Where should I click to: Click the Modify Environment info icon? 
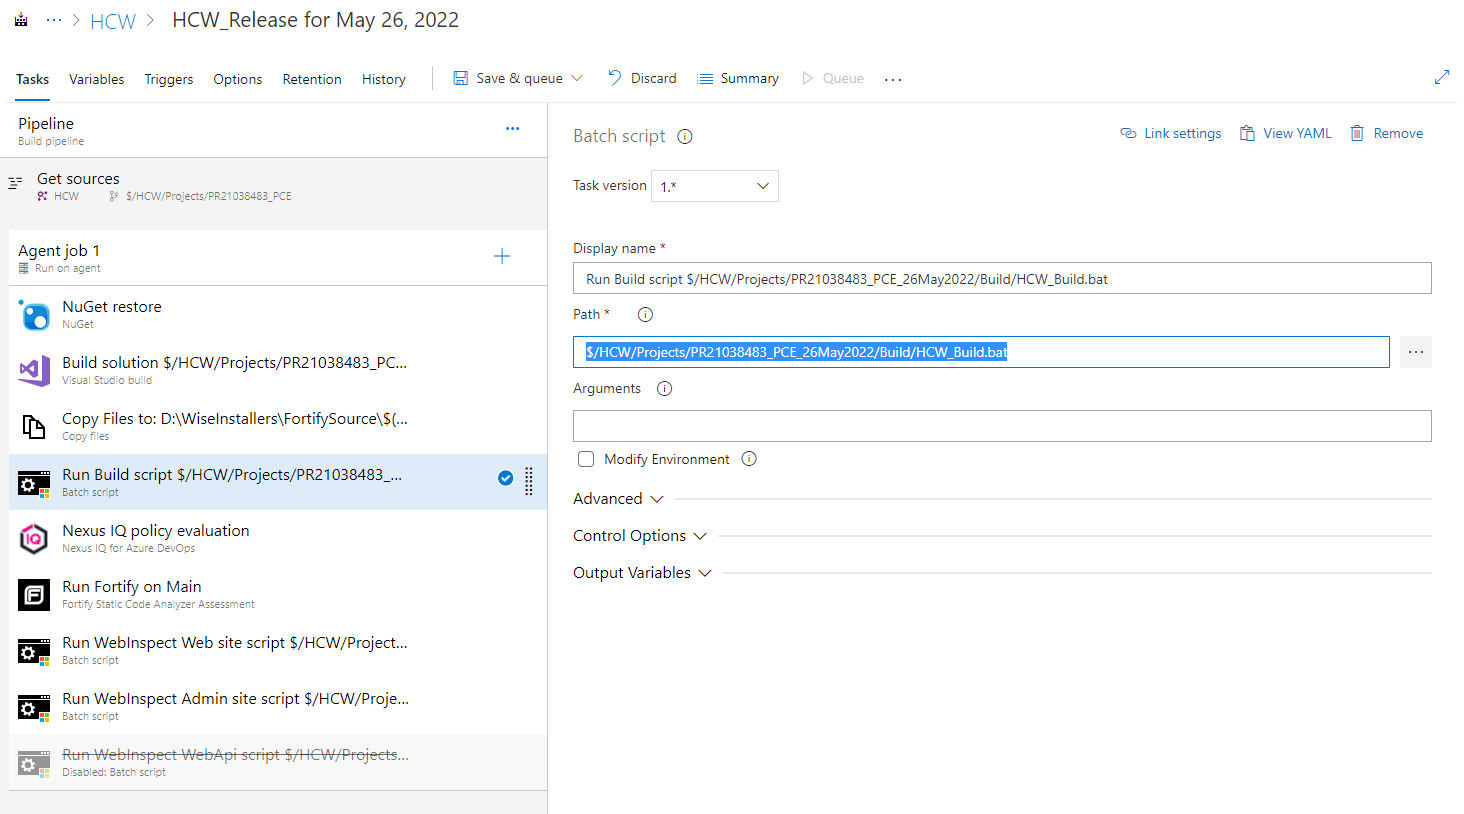(749, 459)
